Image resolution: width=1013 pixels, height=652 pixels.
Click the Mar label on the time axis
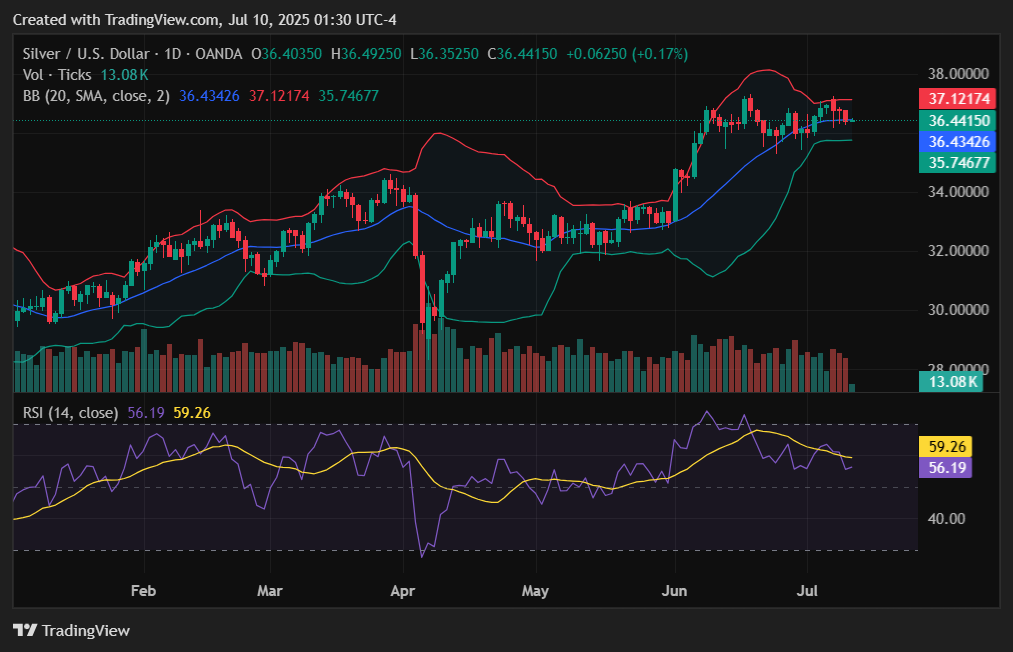tap(269, 591)
